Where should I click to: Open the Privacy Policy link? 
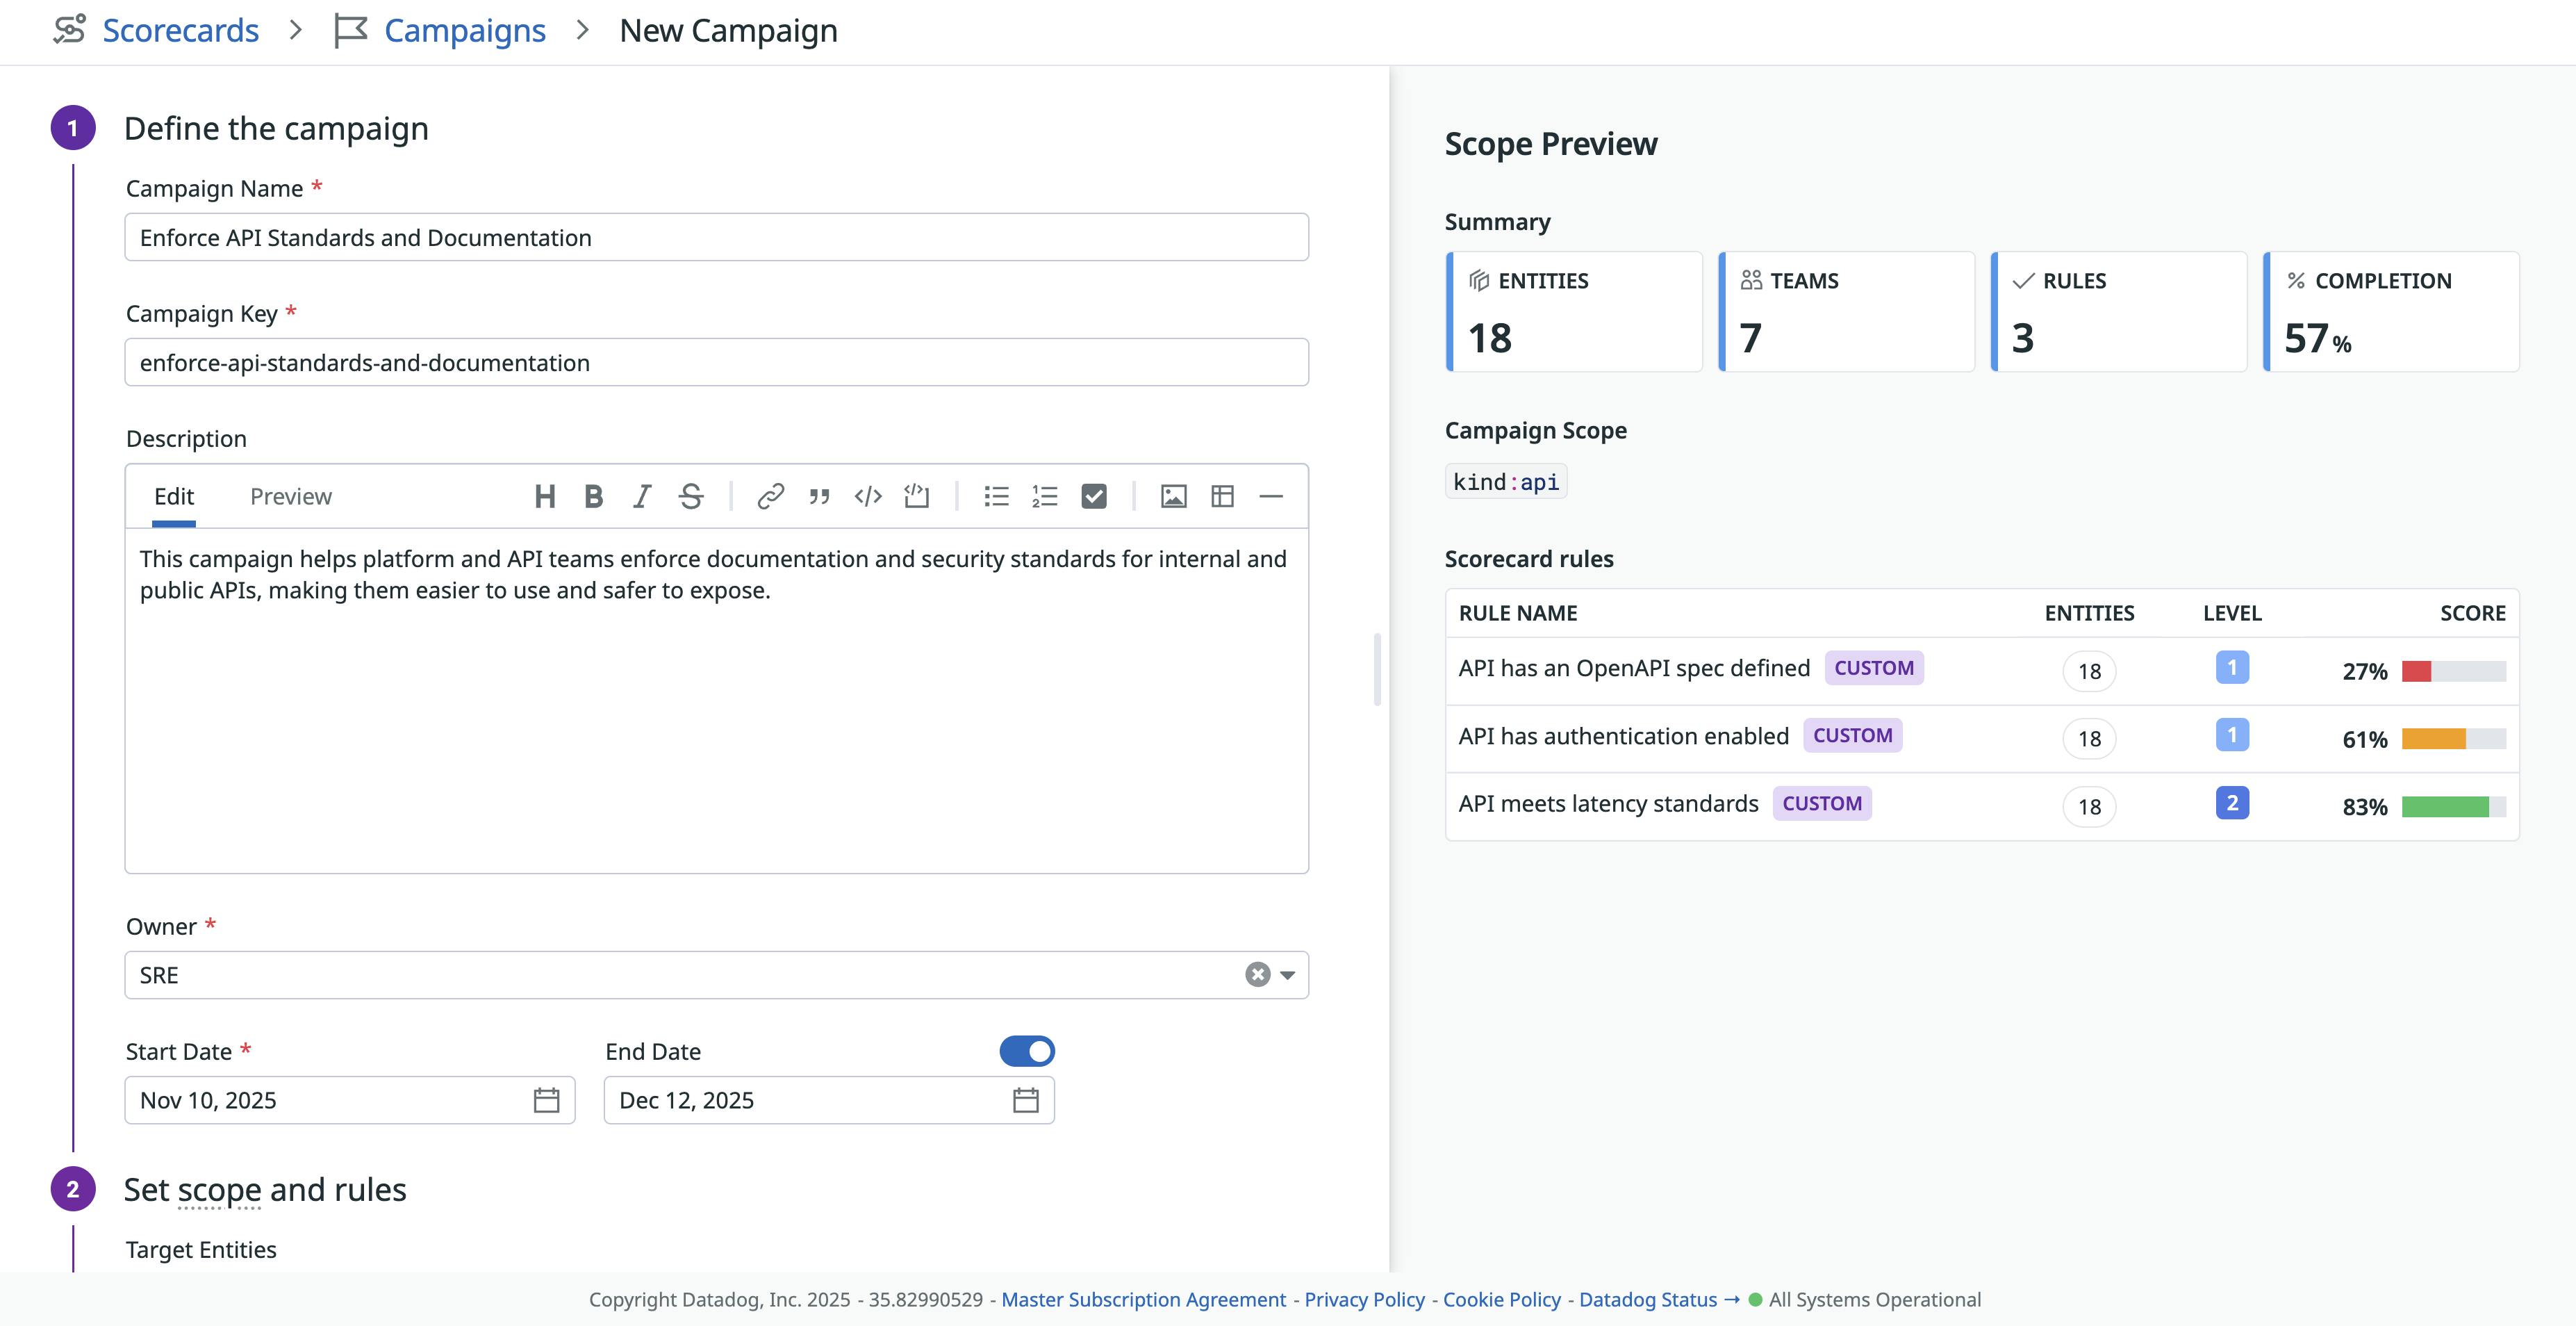click(x=1364, y=1299)
